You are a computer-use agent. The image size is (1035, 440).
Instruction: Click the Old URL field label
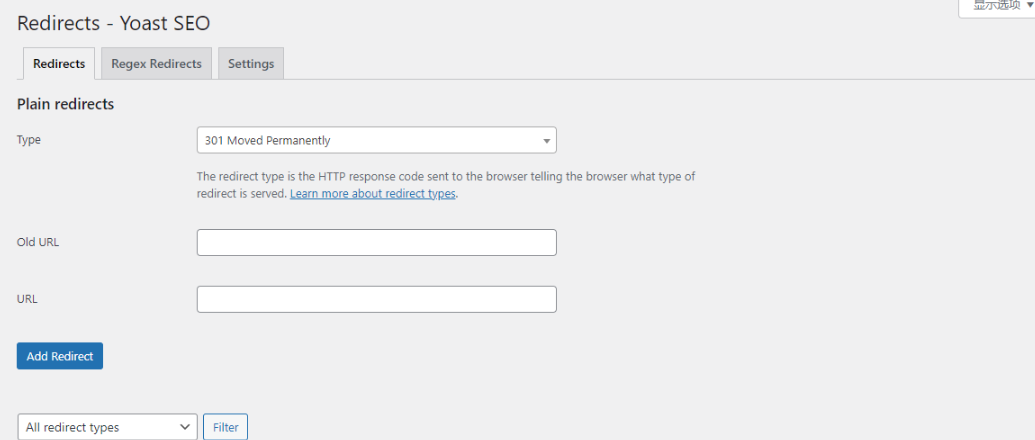38,242
